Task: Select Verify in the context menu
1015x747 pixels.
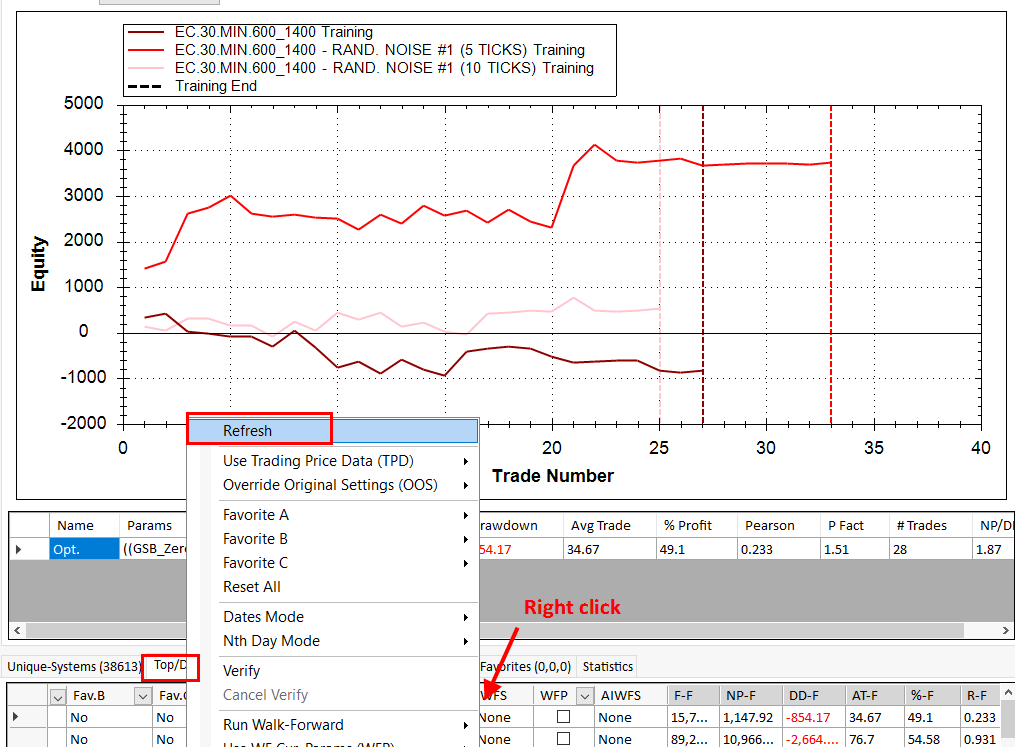Action: tap(242, 671)
